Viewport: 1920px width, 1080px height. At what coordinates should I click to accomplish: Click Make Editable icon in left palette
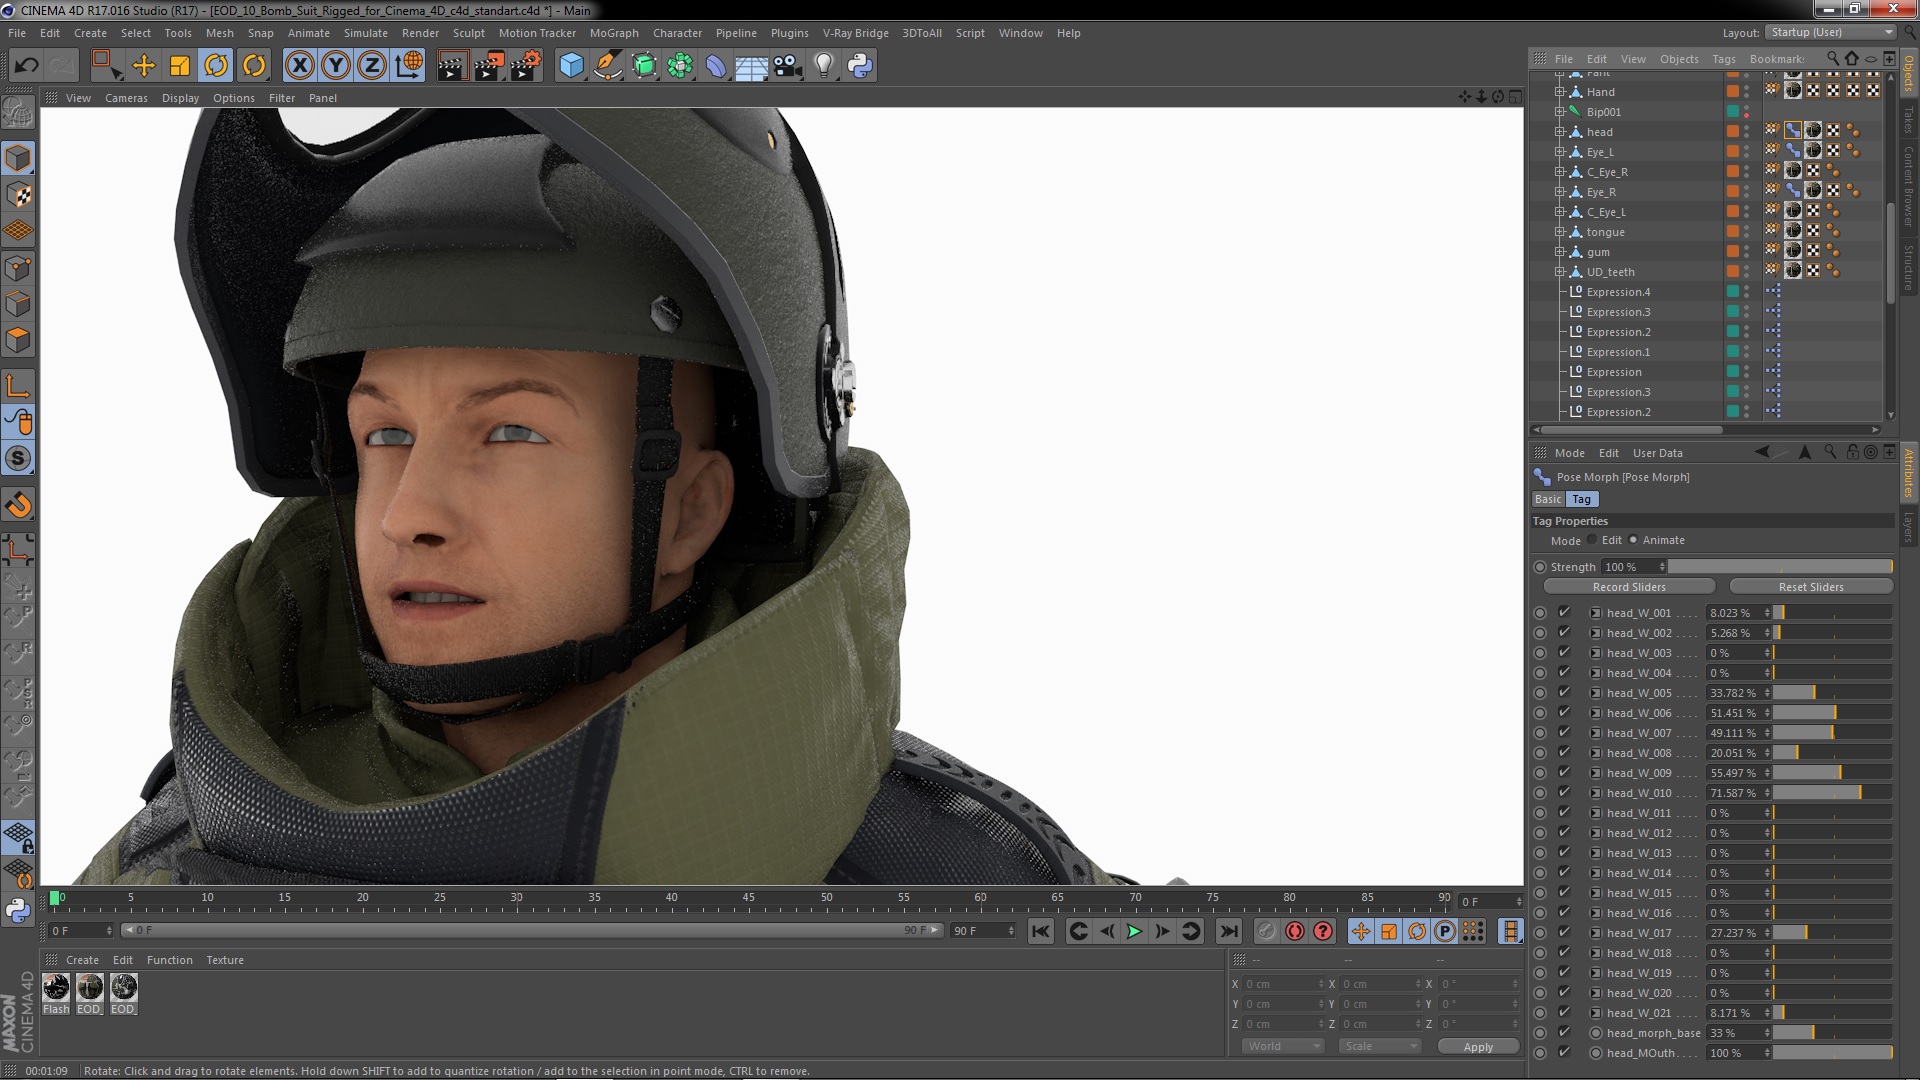click(x=18, y=113)
